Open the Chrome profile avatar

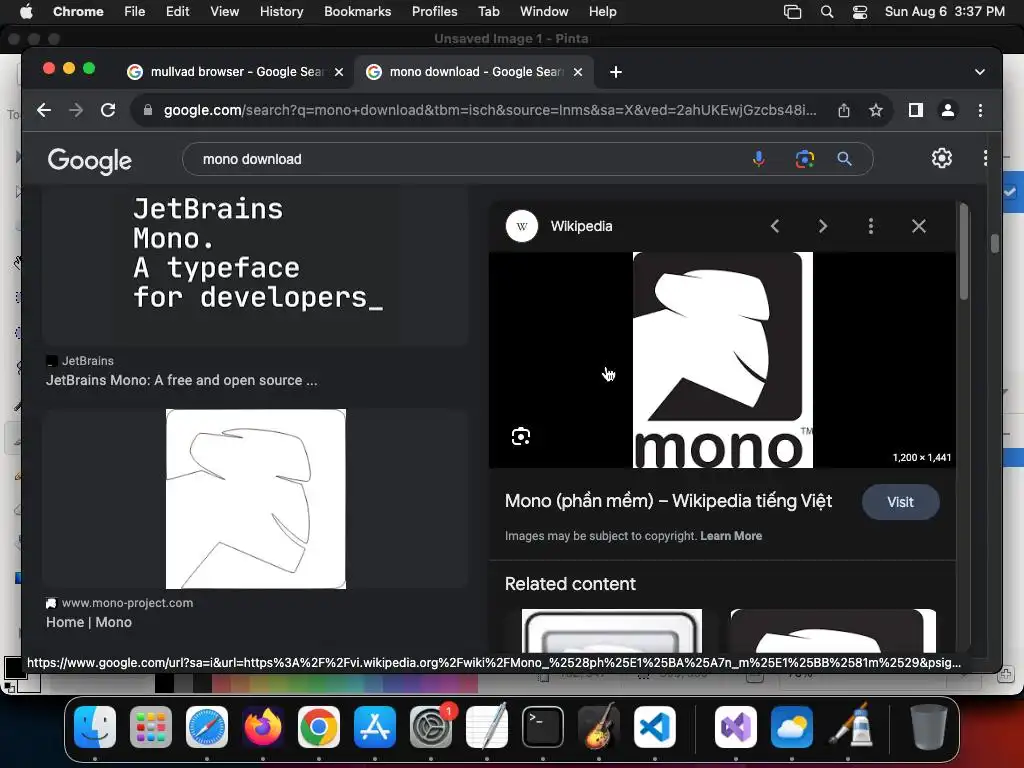point(948,110)
